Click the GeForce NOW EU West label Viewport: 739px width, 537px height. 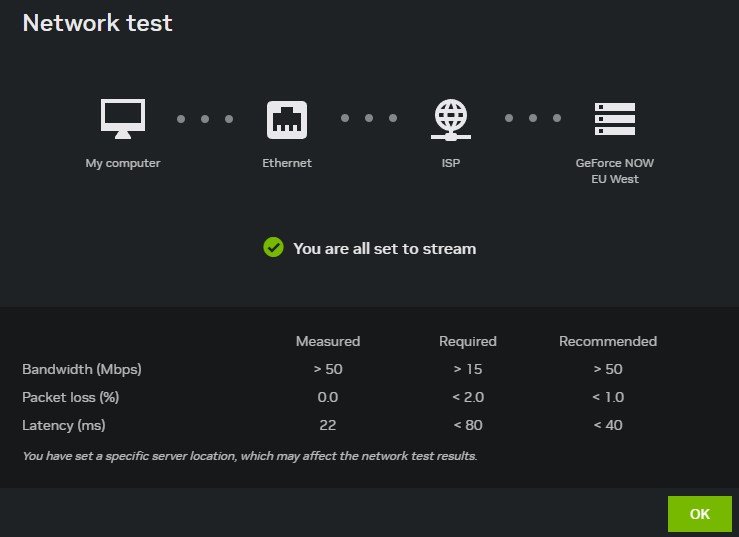coord(615,171)
